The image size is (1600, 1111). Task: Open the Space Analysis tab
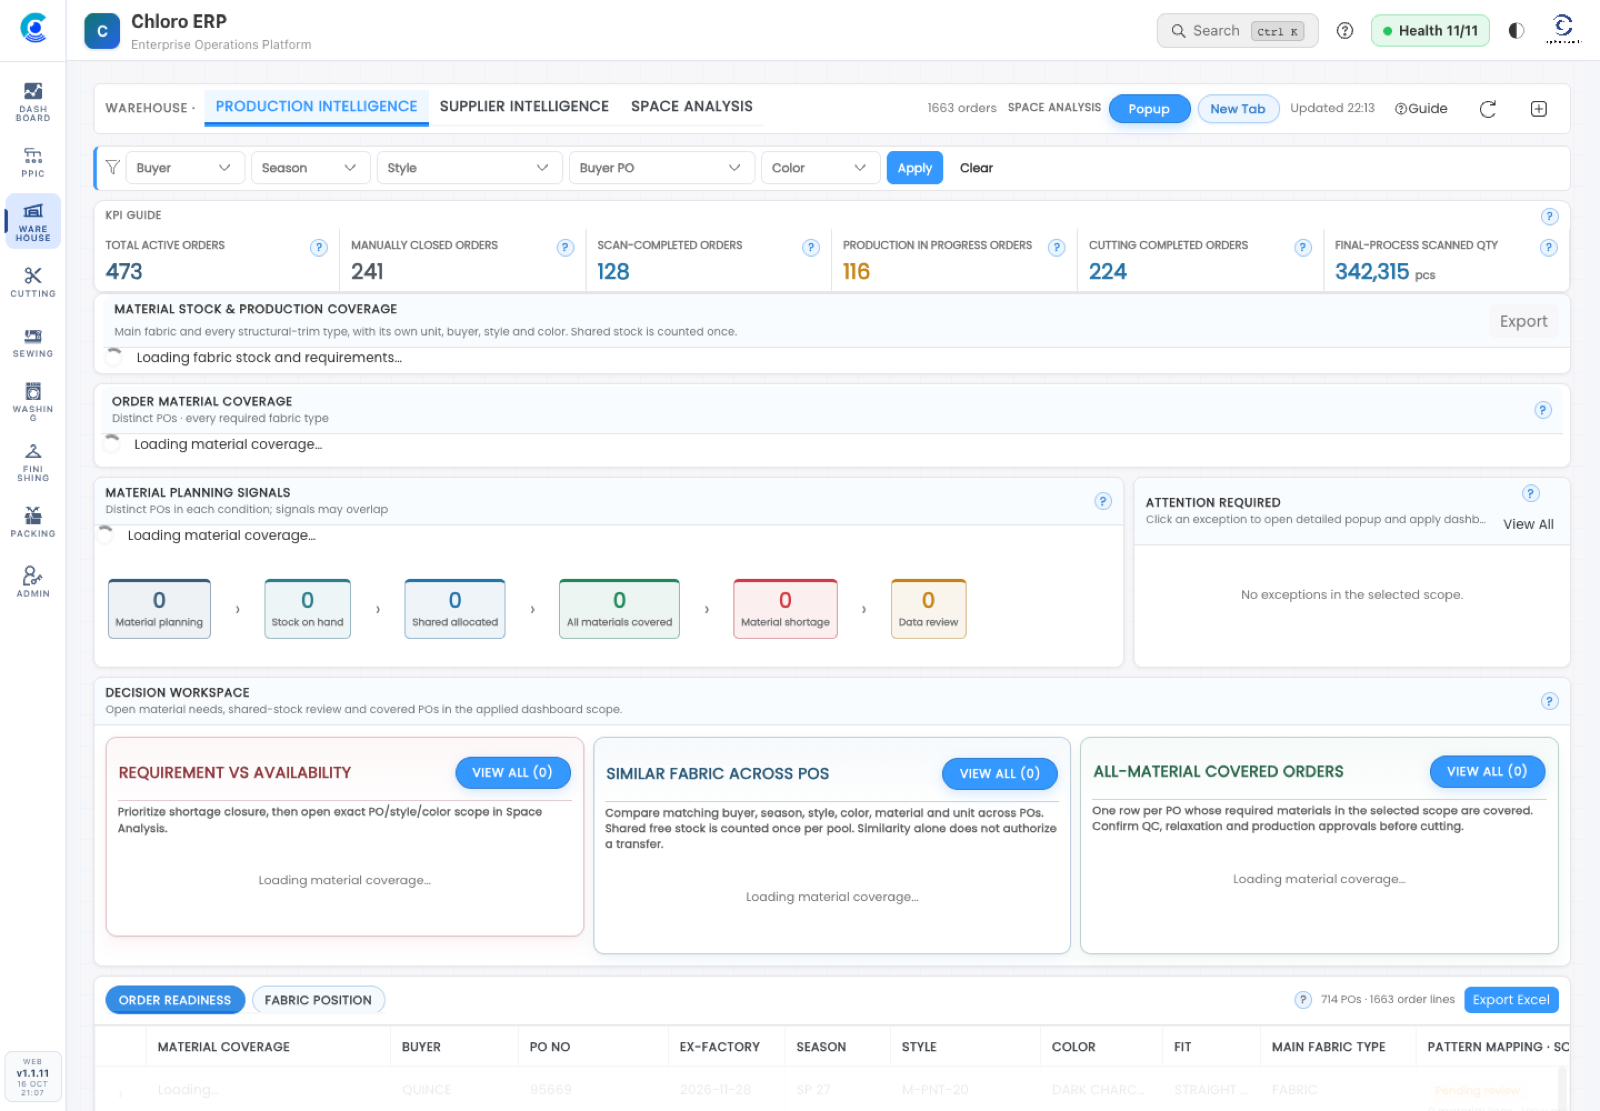coord(692,107)
